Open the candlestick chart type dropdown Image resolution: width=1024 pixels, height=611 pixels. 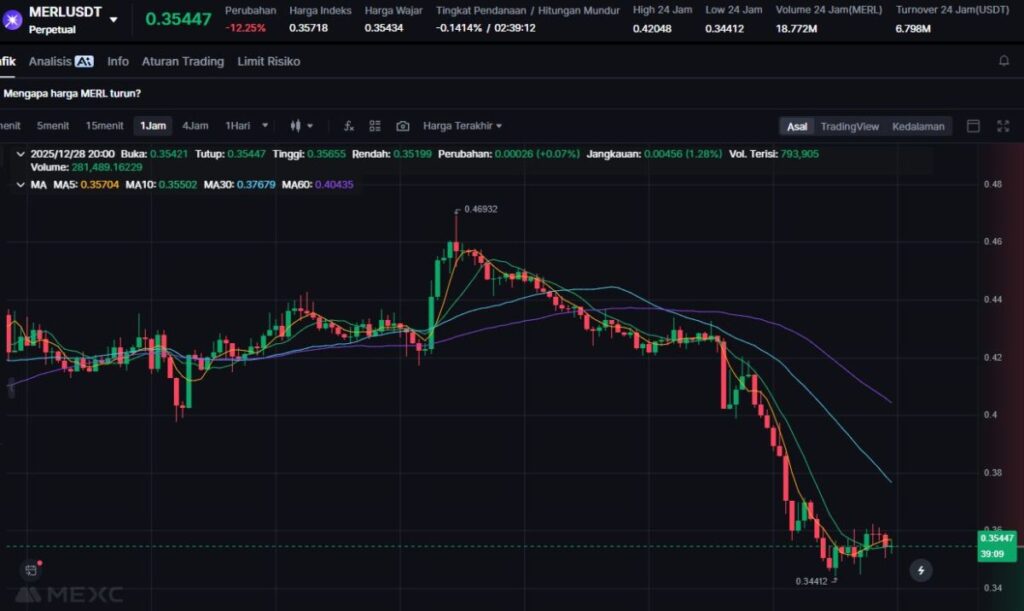(301, 126)
